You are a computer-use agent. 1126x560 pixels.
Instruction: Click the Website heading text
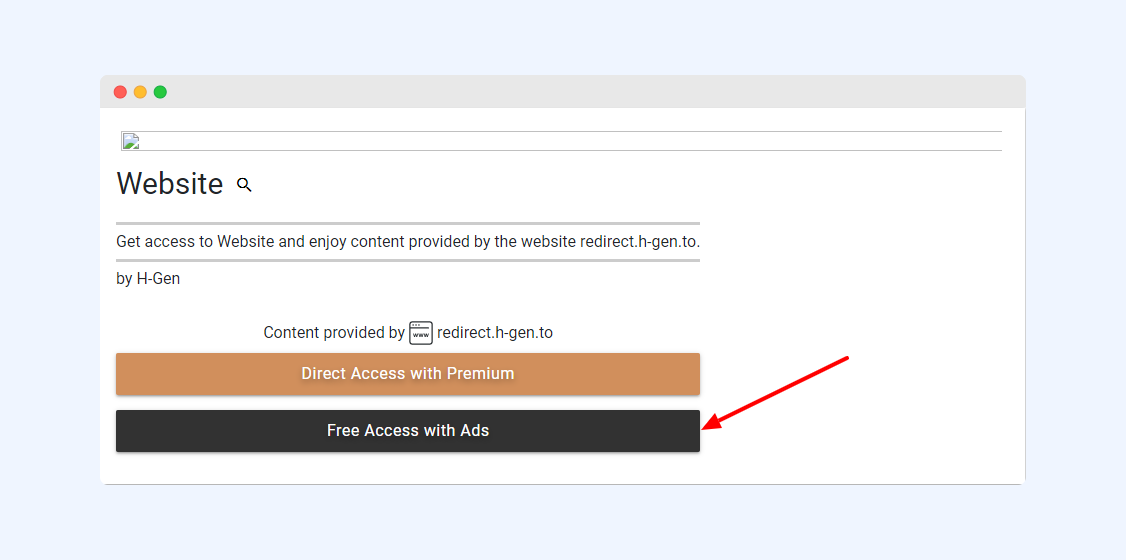169,184
